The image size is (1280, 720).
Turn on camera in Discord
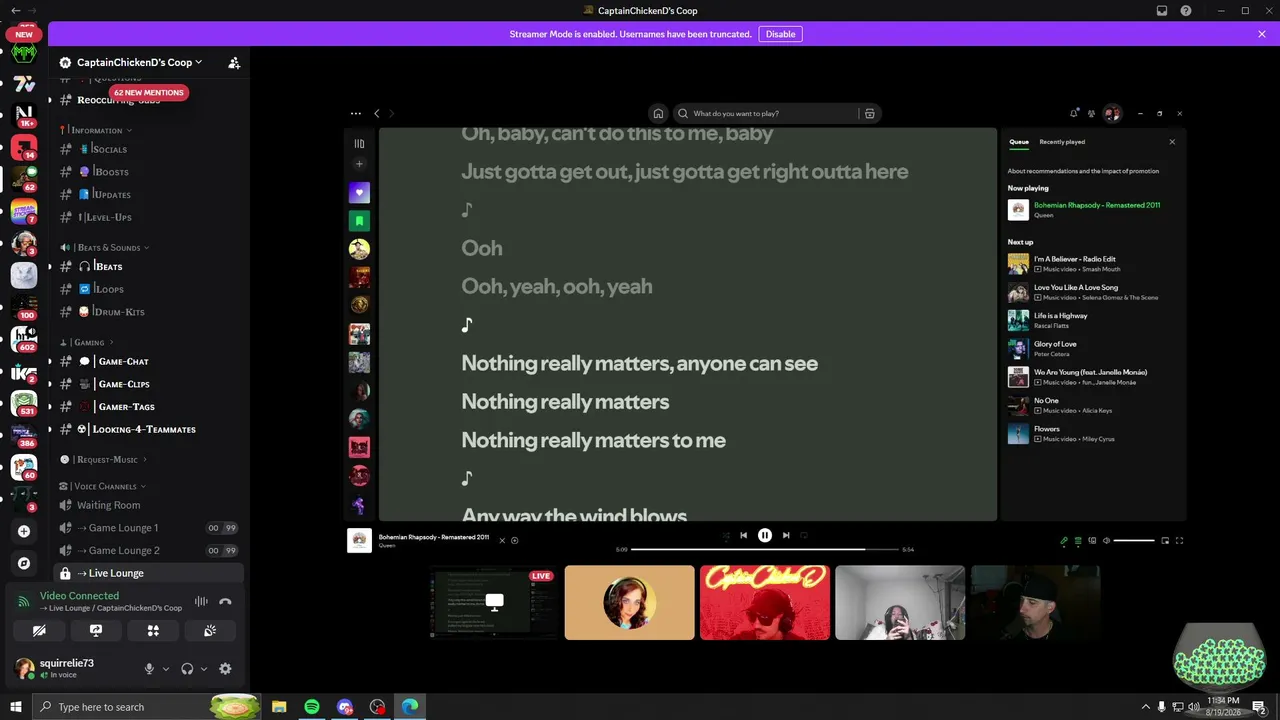click(39, 631)
